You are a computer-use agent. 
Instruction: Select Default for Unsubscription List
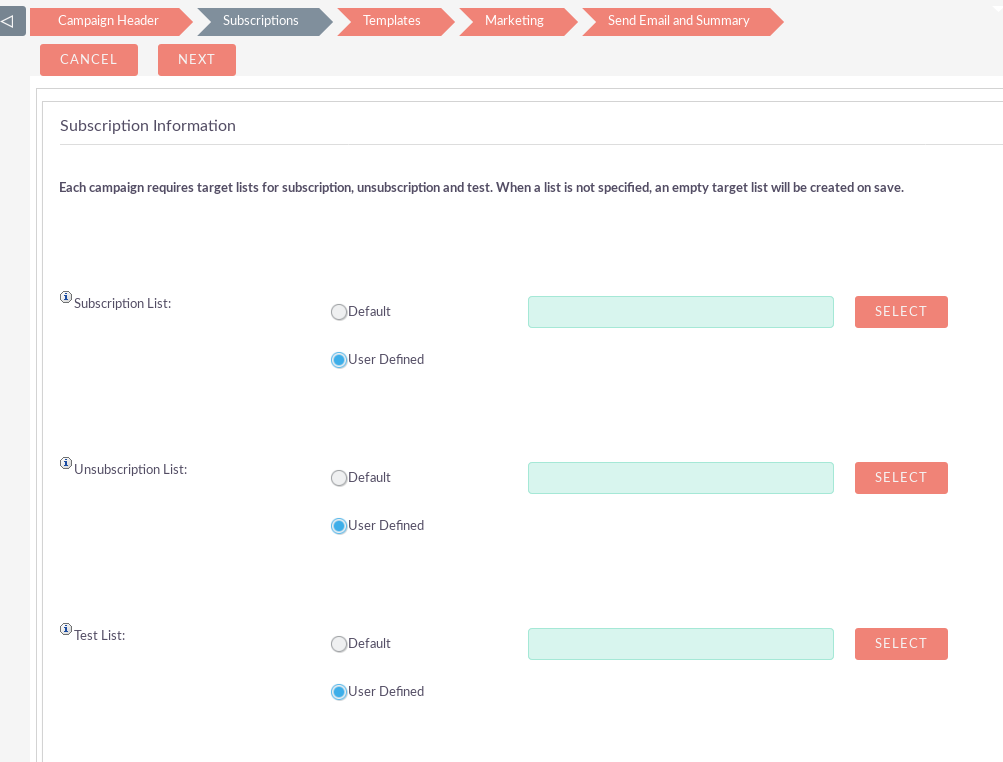point(339,478)
